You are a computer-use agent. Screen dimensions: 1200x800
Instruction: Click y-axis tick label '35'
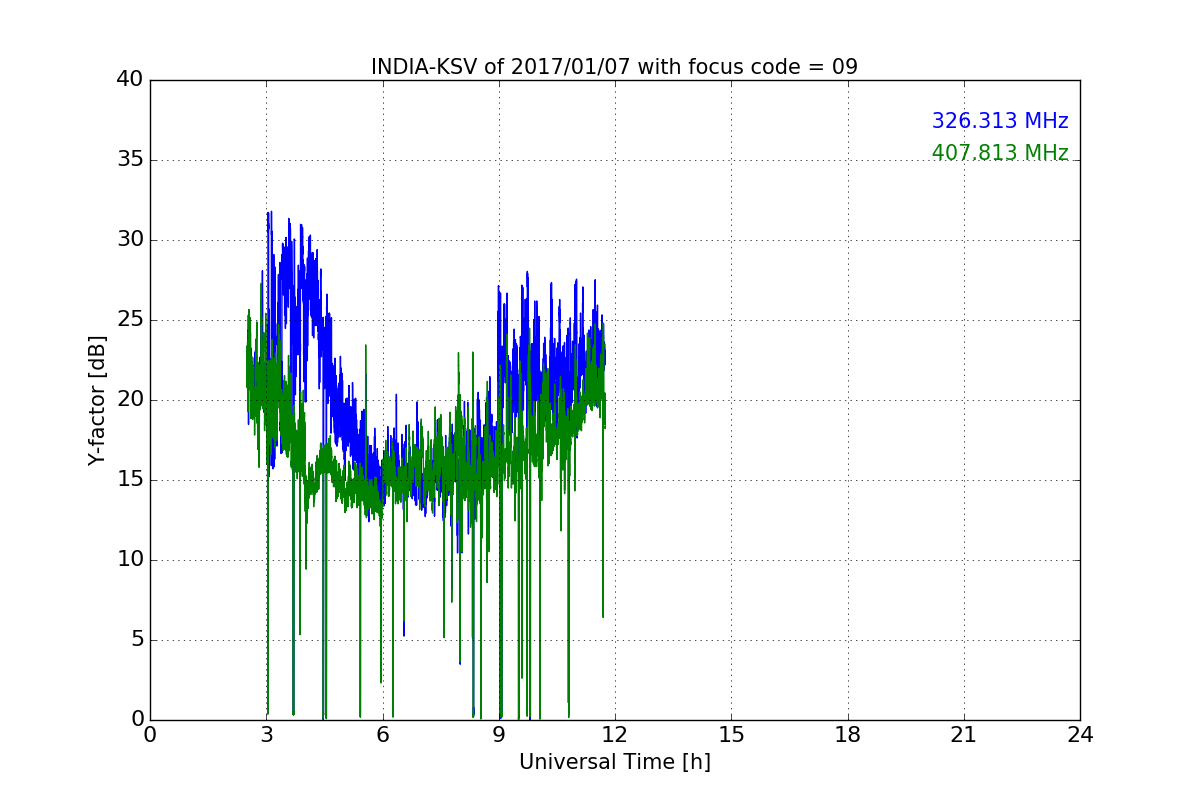pyautogui.click(x=130, y=160)
